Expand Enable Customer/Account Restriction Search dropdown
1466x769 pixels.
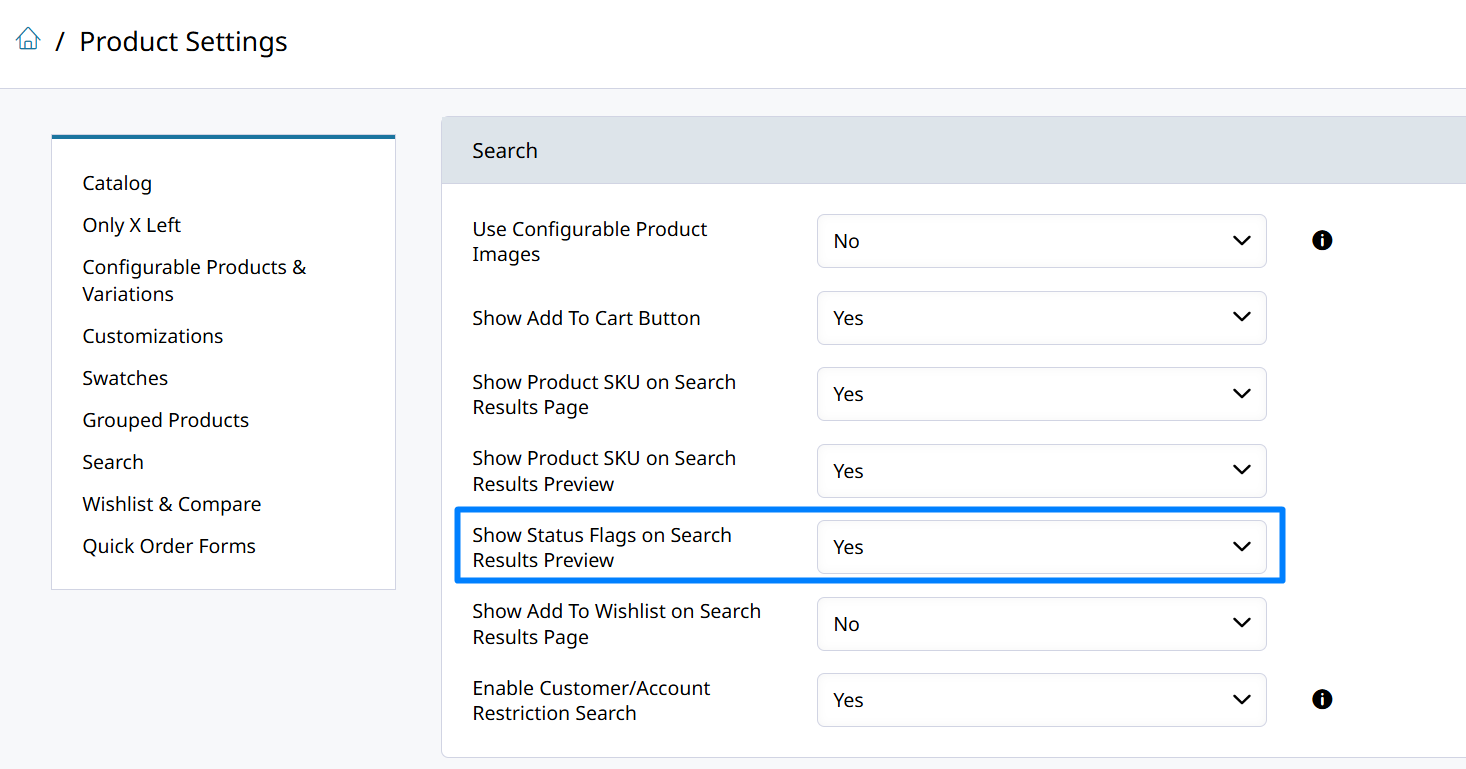[x=1041, y=700]
